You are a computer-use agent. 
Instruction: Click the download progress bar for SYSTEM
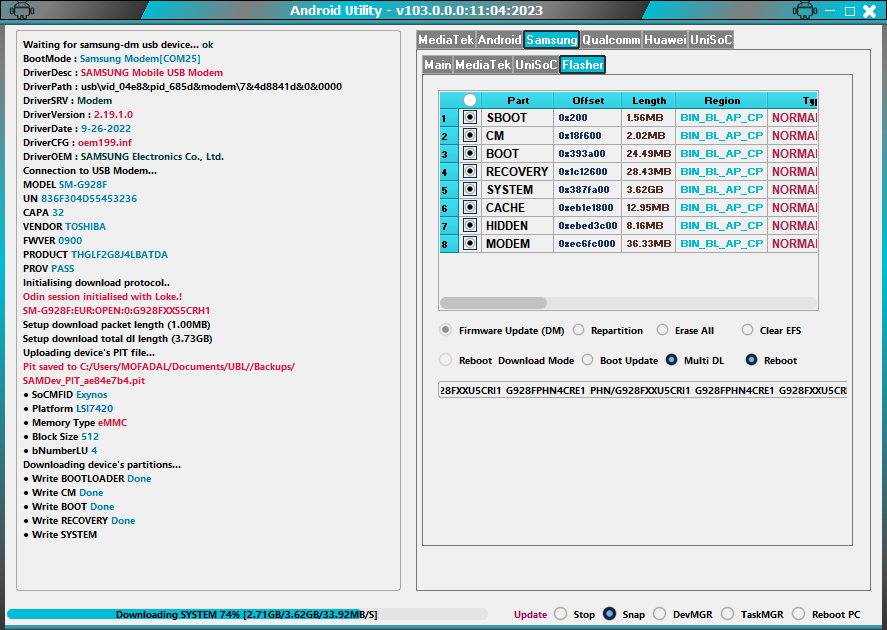point(247,614)
